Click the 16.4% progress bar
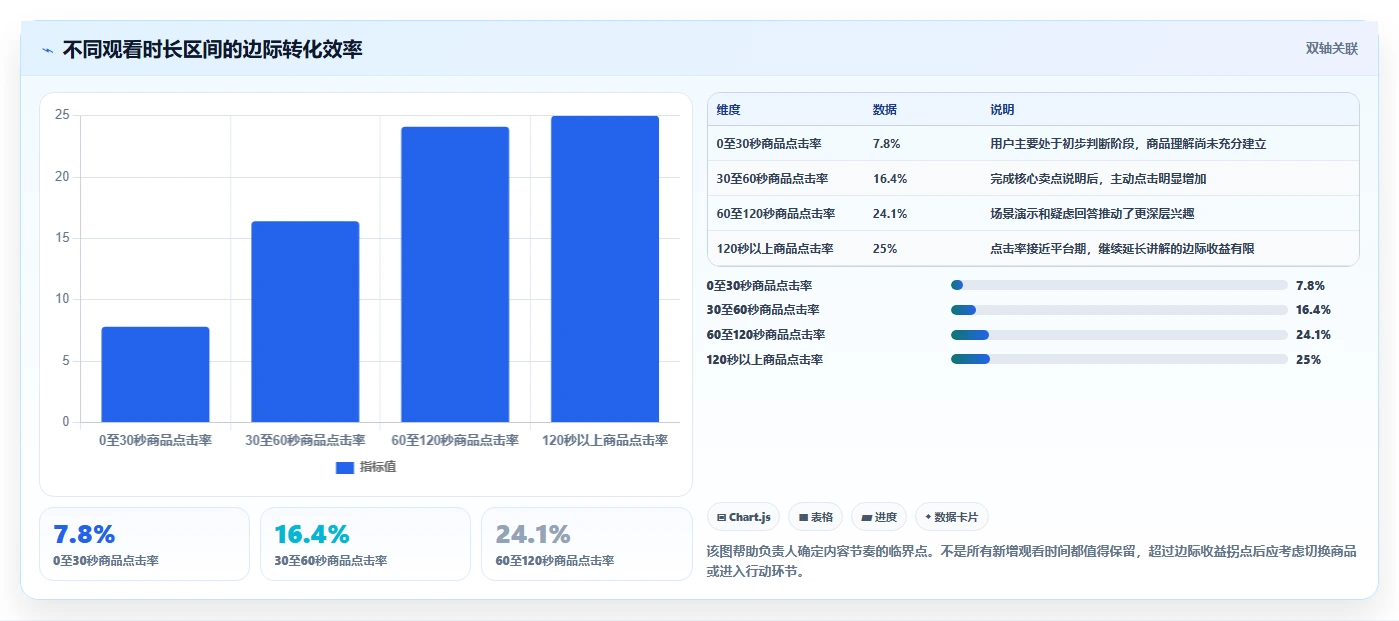 point(1119,310)
